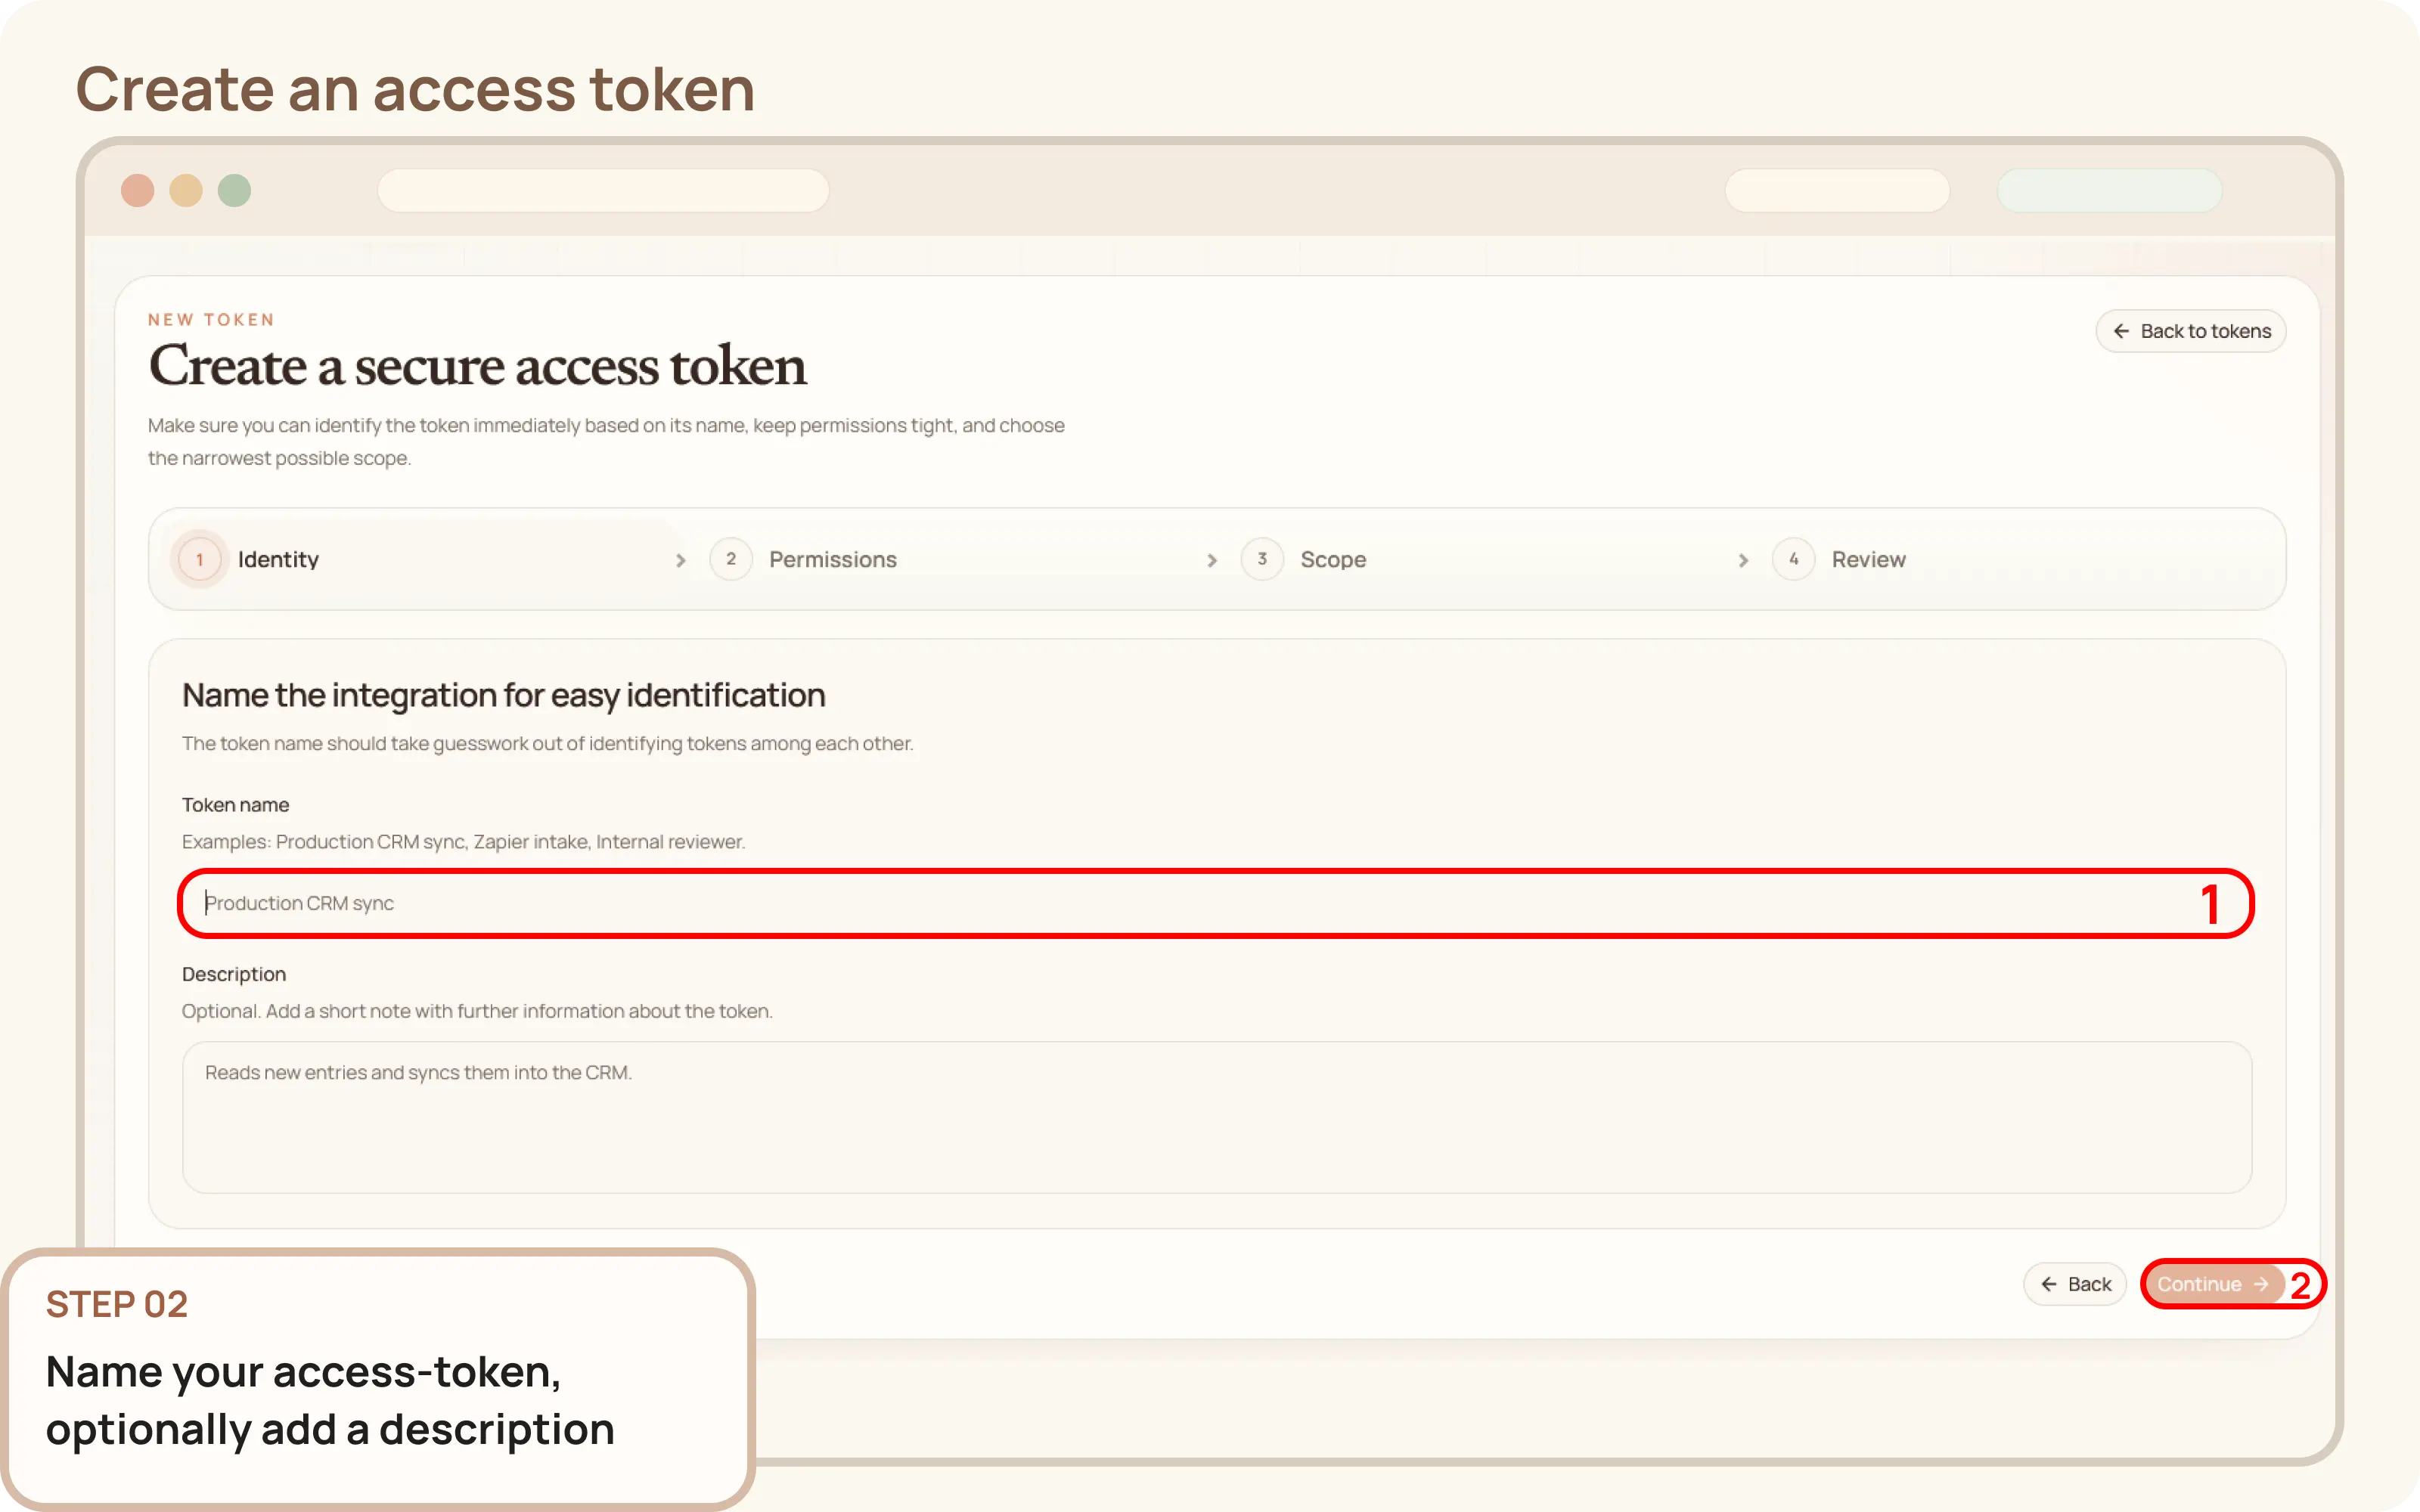The height and width of the screenshot is (1512, 2420).
Task: Click the red window dot icon
Action: [x=138, y=190]
